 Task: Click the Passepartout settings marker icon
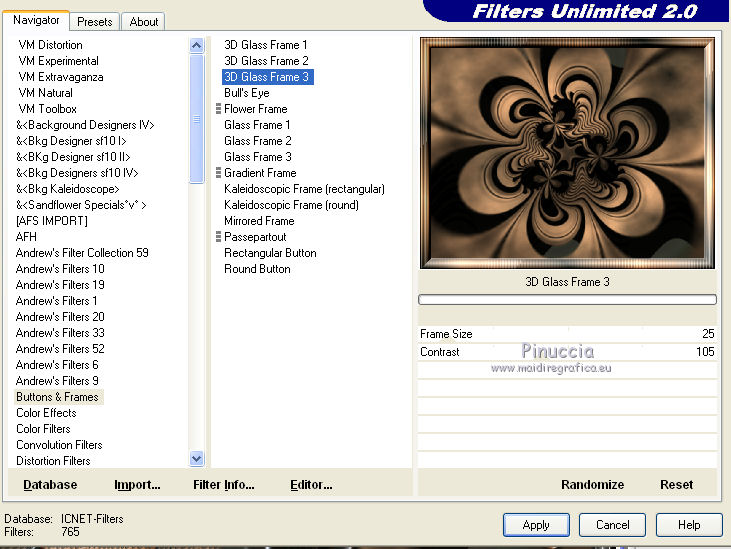[x=218, y=237]
